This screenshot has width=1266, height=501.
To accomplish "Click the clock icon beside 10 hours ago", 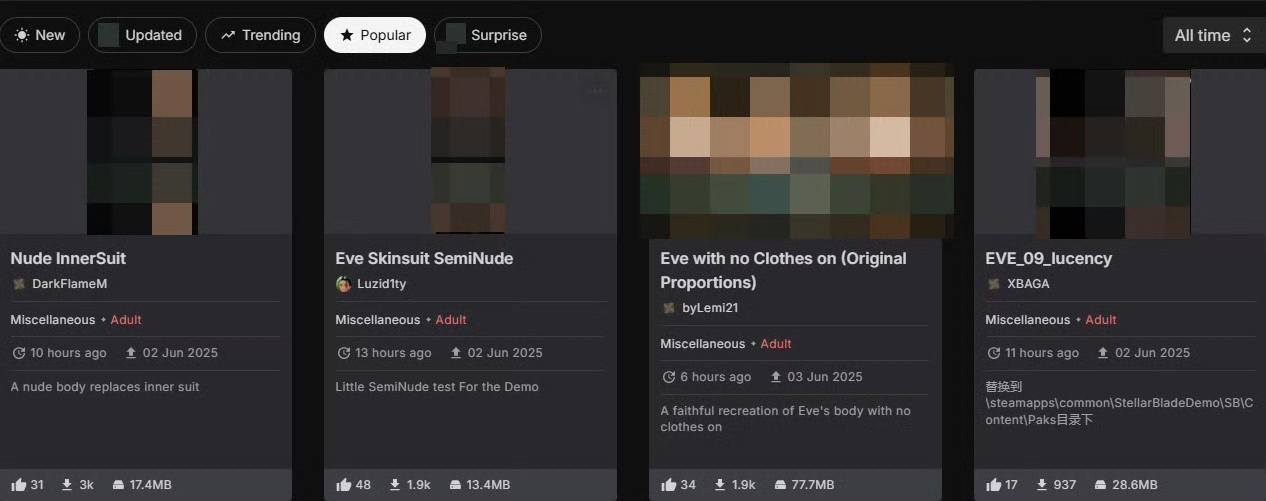I will pos(18,353).
